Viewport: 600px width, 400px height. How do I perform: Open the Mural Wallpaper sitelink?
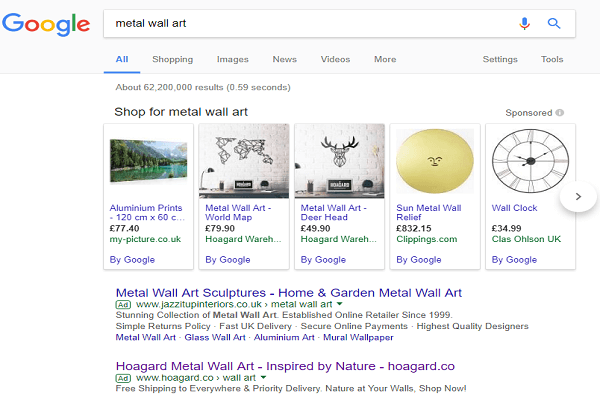coord(358,338)
